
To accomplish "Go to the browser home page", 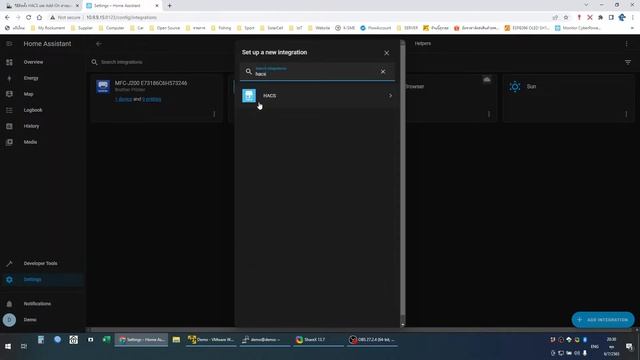I will tap(39, 18).
